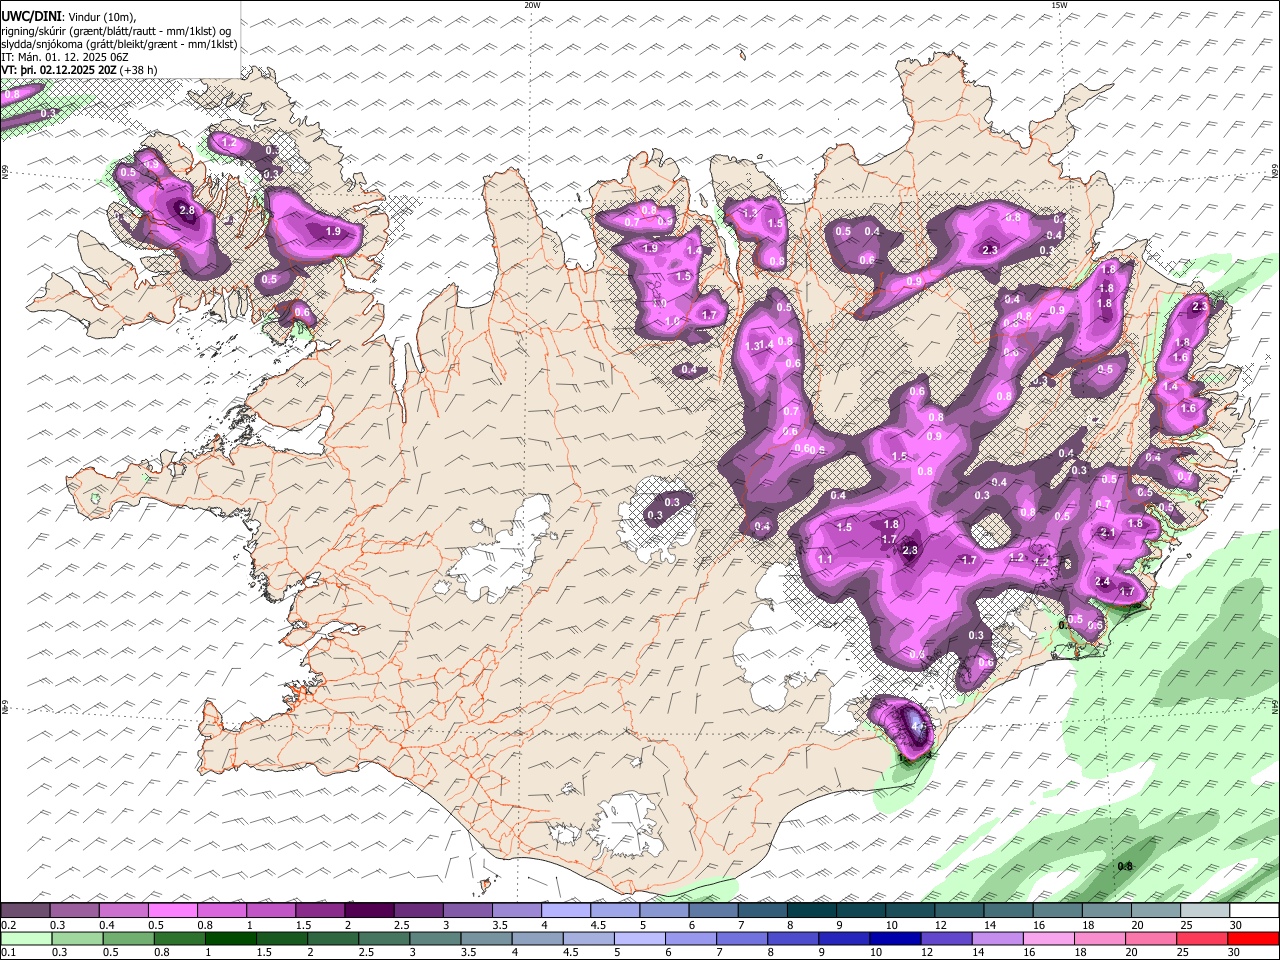Screen dimensions: 1280x960
Task: Click the 'Vindur (10m)' text in the header
Action: tap(99, 18)
